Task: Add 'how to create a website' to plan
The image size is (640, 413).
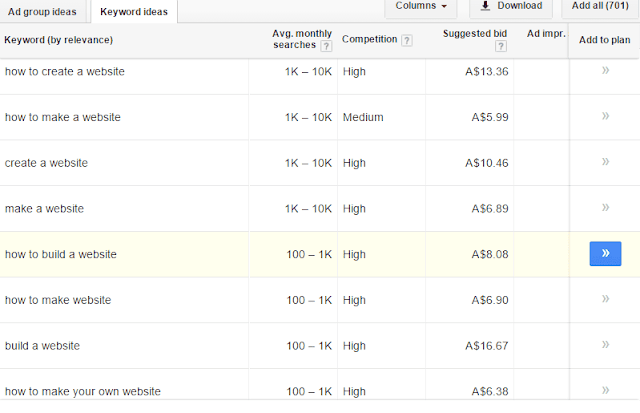Action: [x=605, y=71]
